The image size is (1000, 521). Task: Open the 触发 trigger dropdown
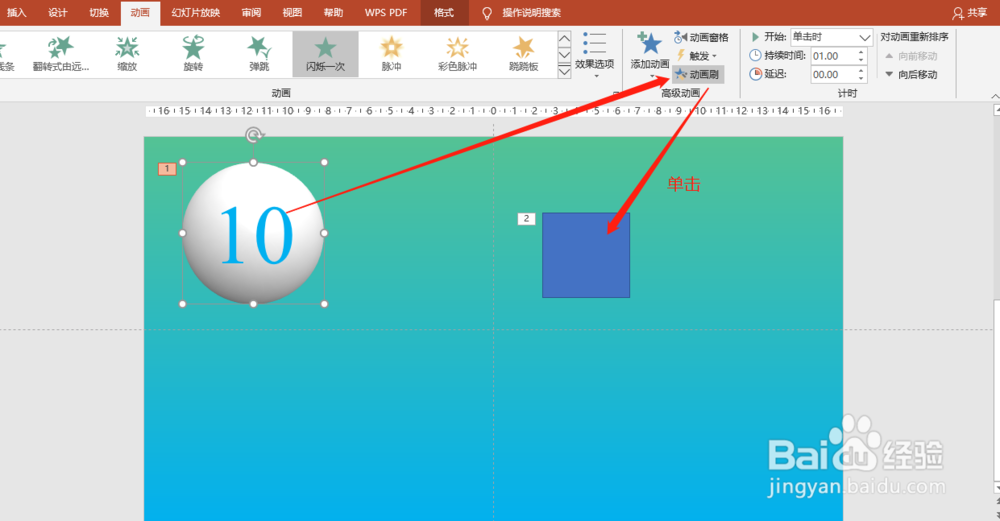[696, 56]
